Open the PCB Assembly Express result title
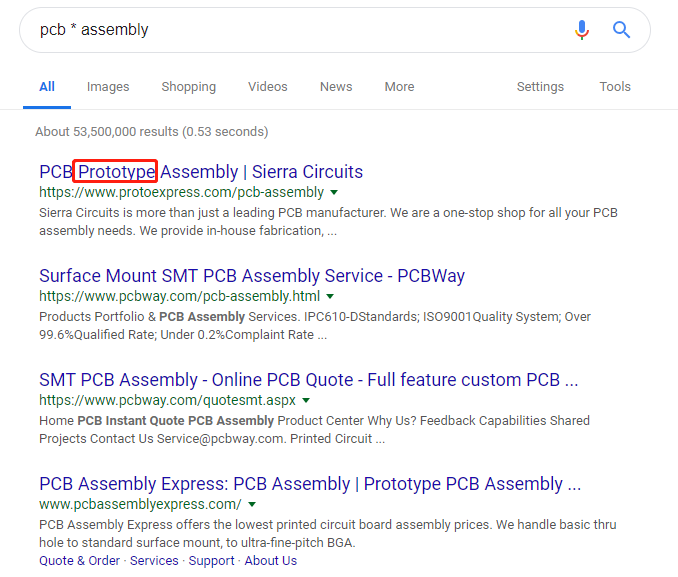Image resolution: width=678 pixels, height=577 pixels. tap(310, 483)
